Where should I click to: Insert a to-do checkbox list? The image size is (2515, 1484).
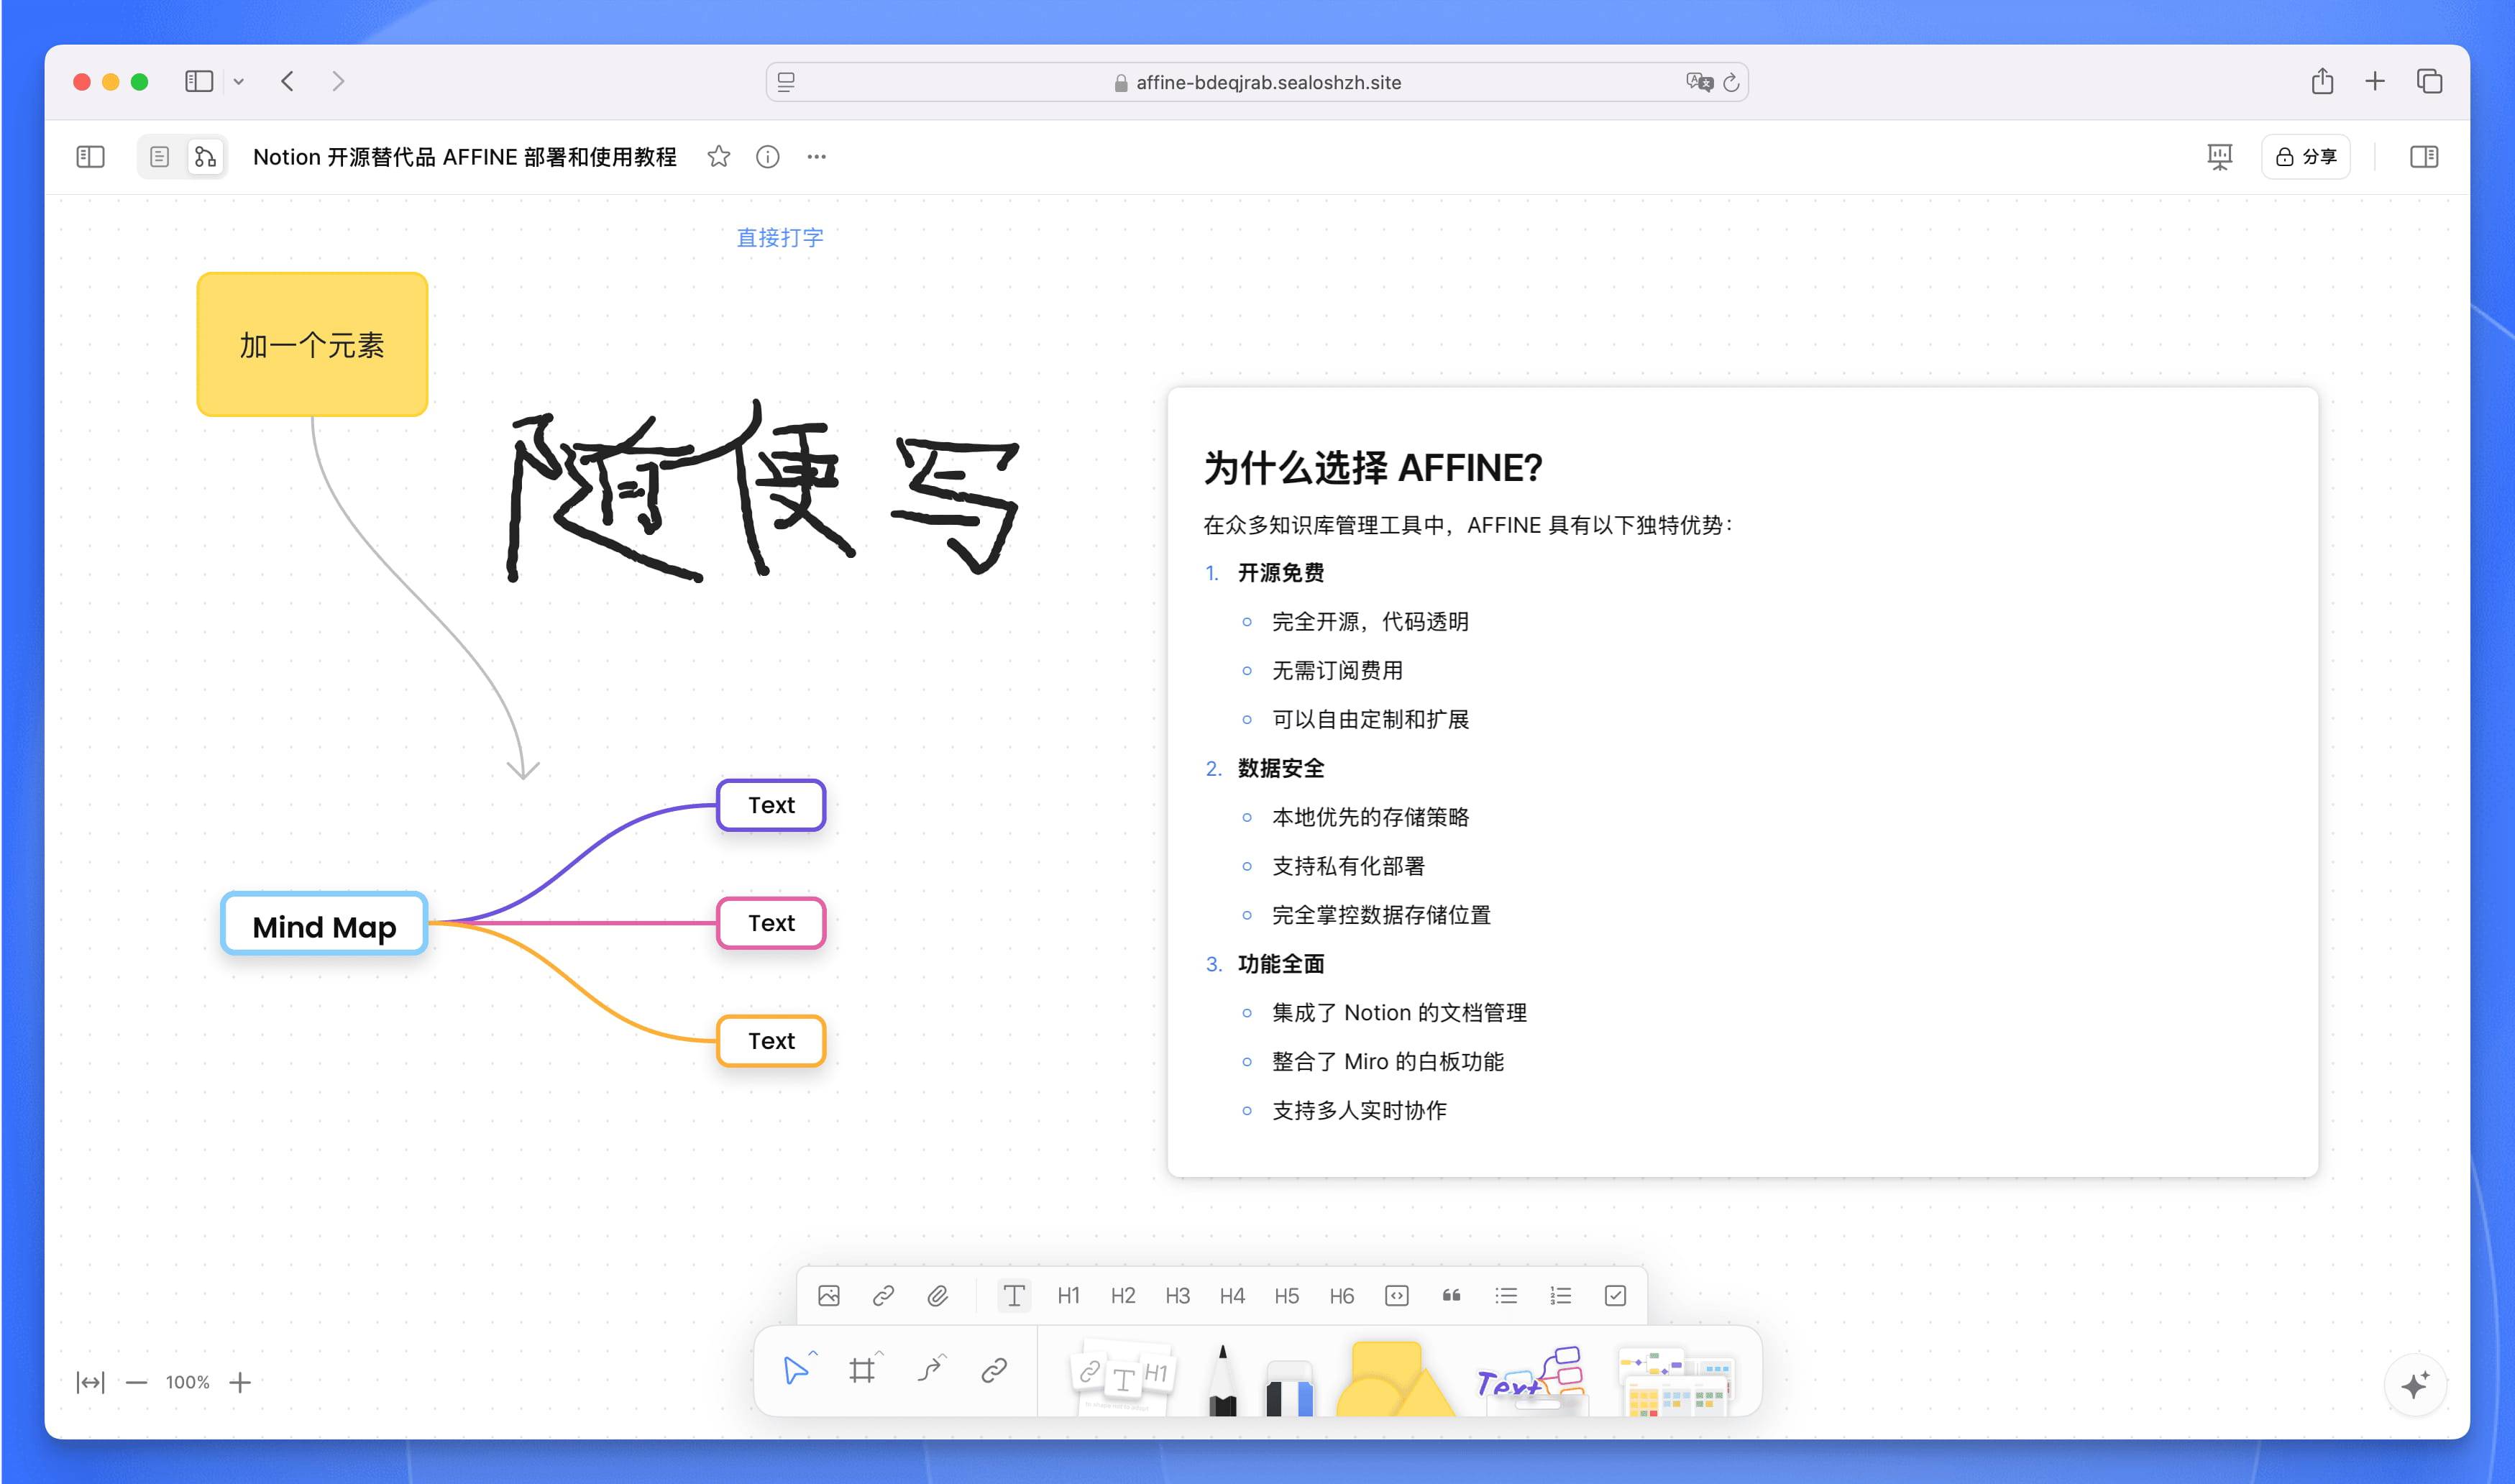(1615, 1296)
